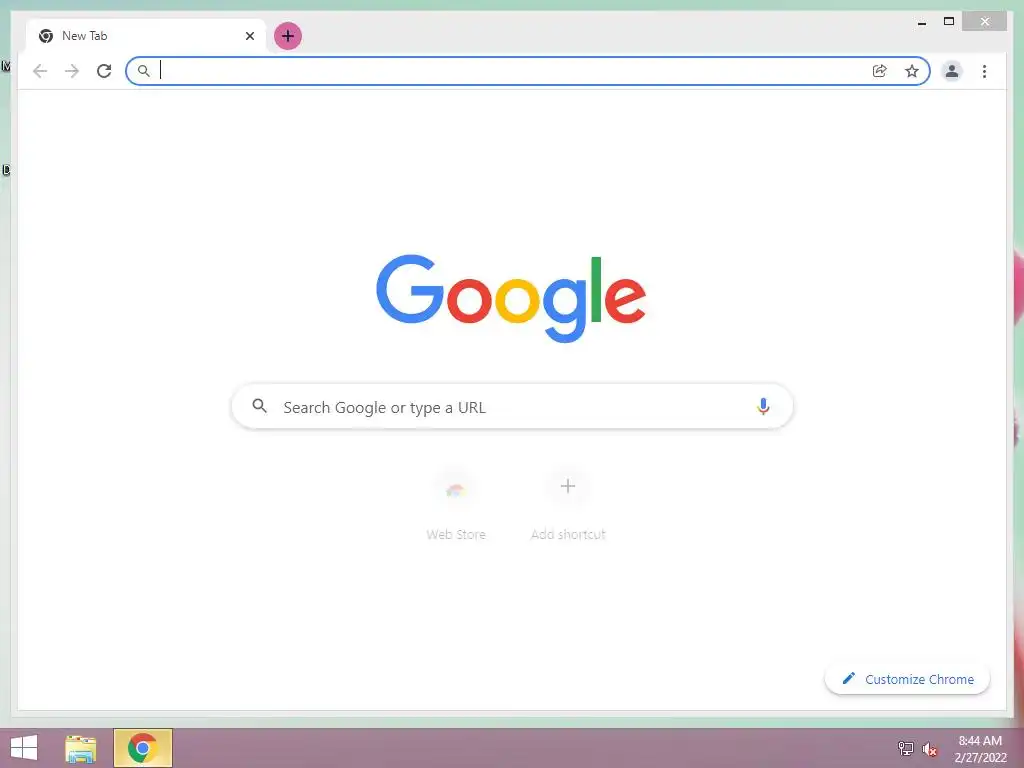1024x768 pixels.
Task: Minimize the Chrome window
Action: [921, 23]
